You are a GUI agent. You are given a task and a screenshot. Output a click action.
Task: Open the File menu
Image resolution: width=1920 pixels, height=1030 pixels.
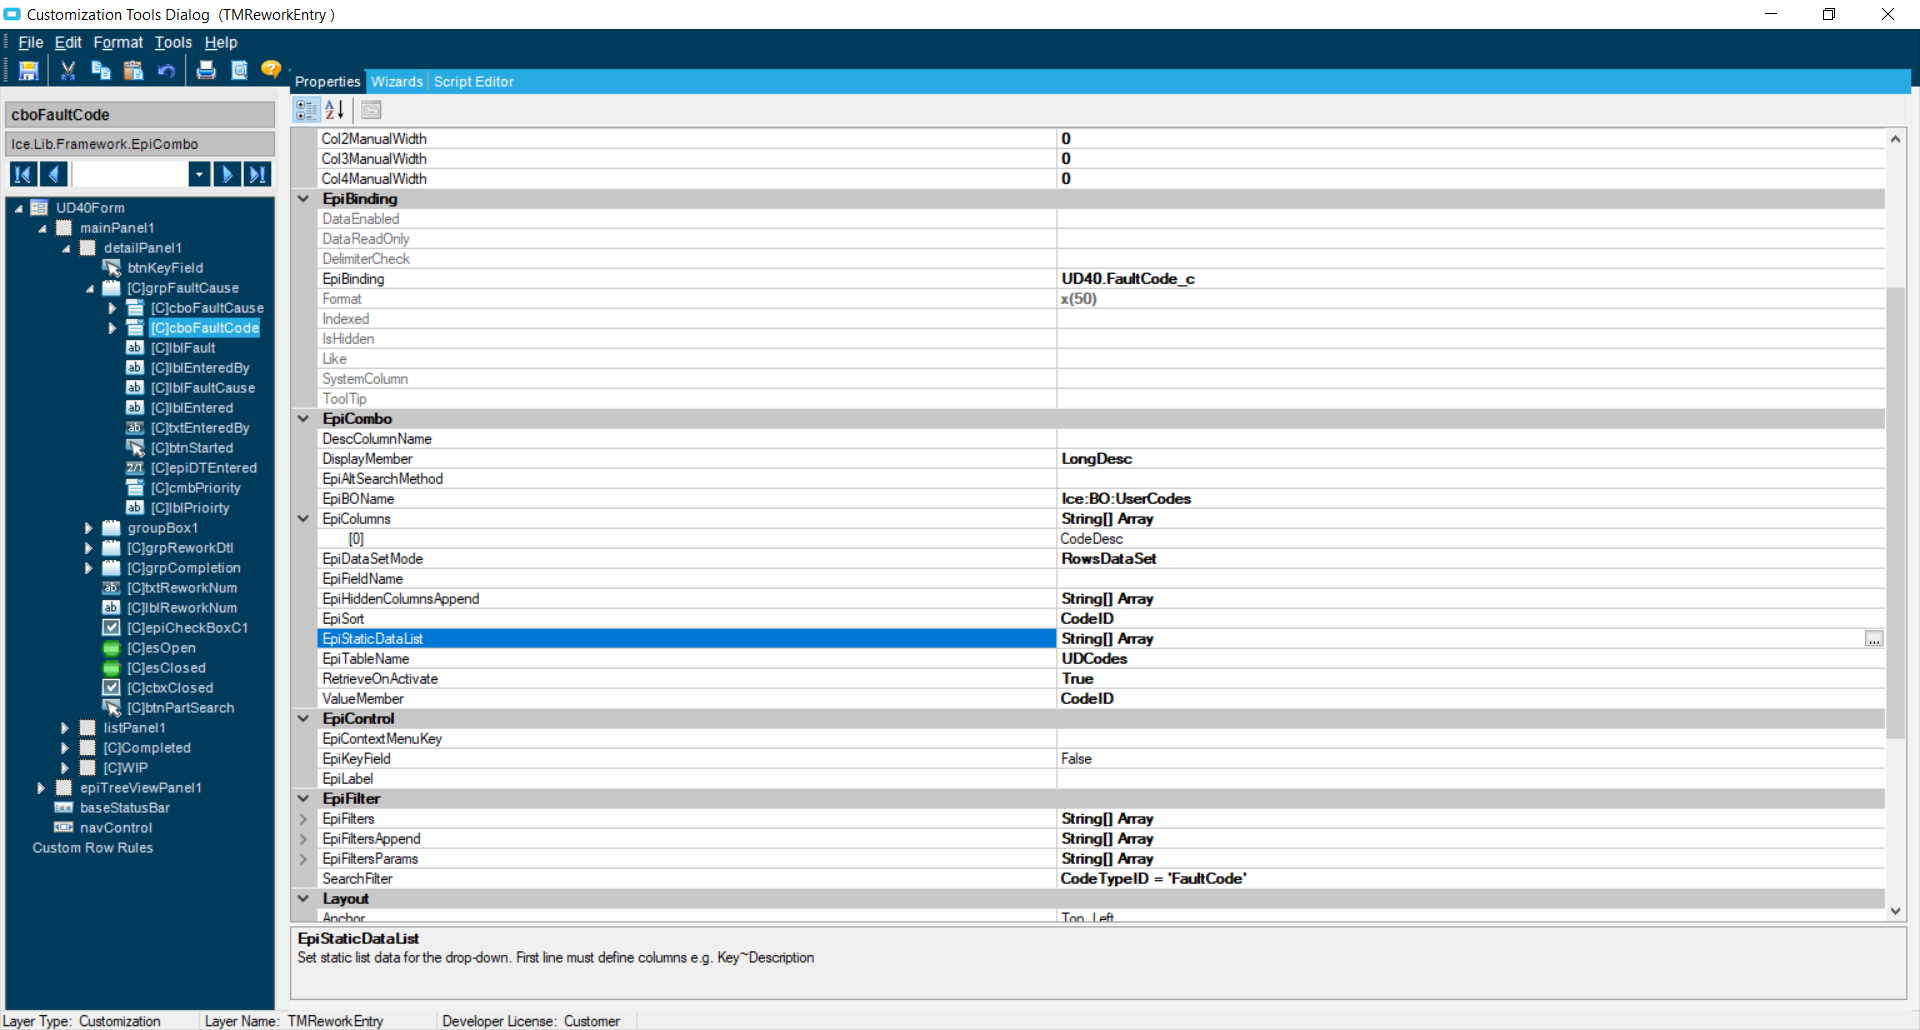click(x=31, y=42)
